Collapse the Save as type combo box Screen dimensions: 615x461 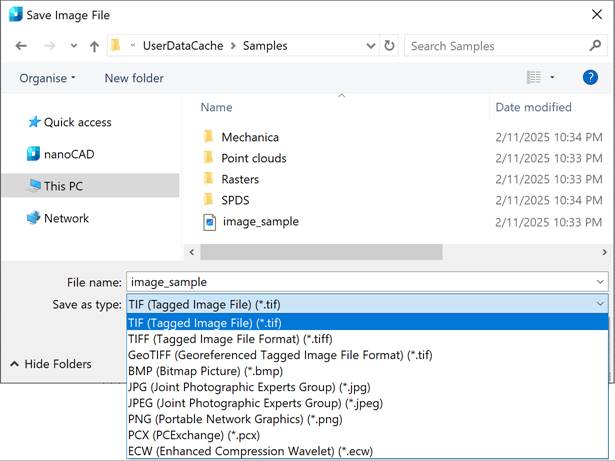[x=600, y=304]
